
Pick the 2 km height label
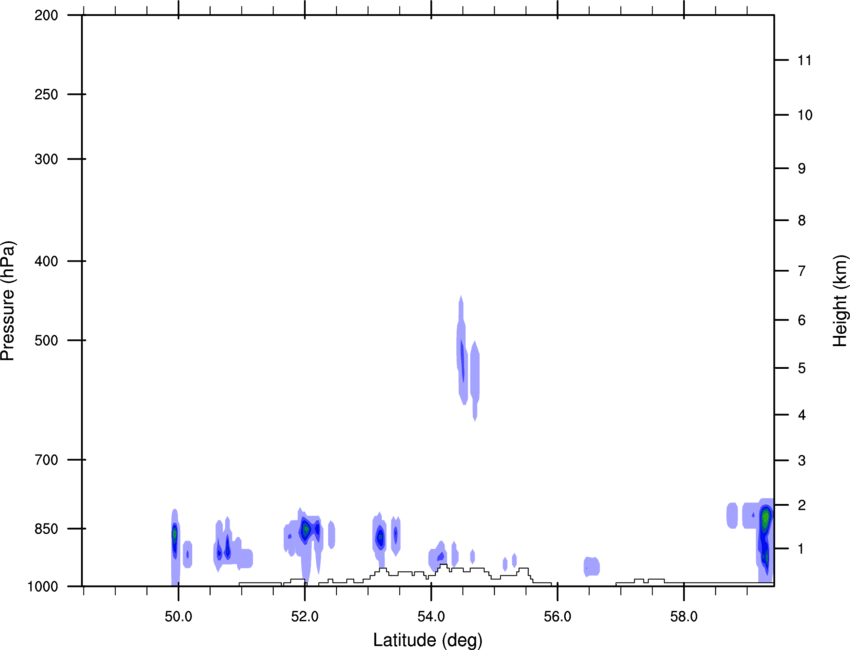tap(801, 505)
